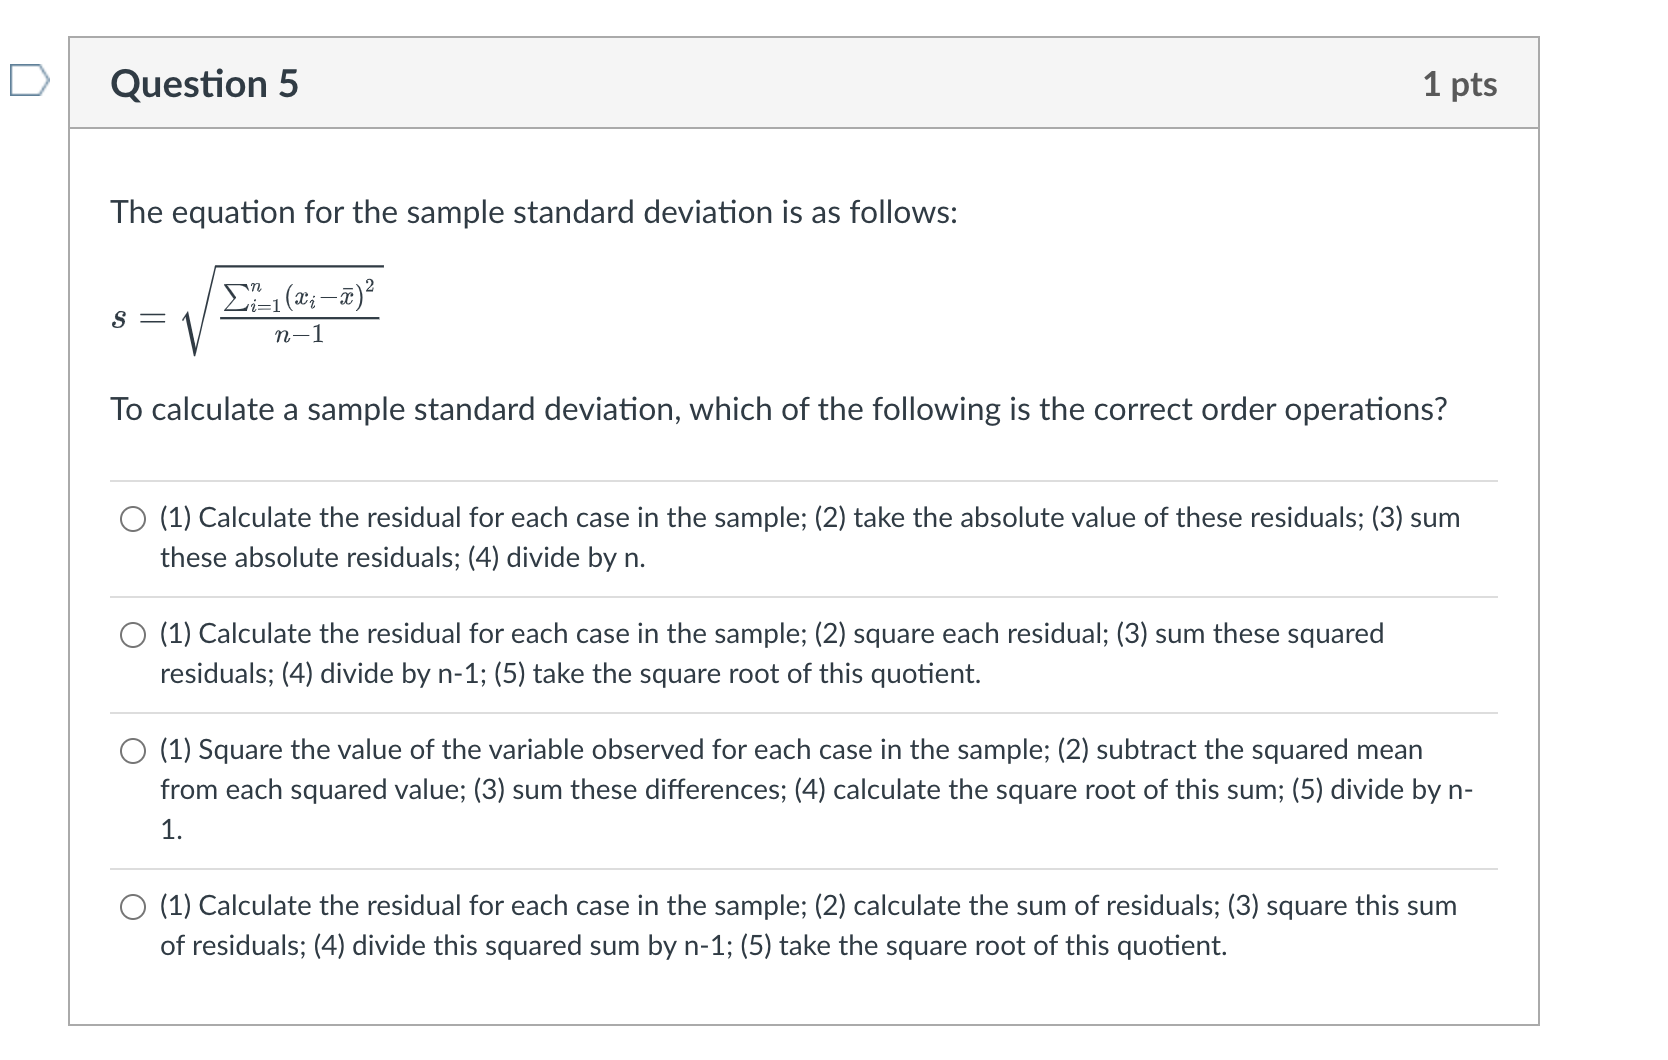This screenshot has height=1060, width=1668.
Task: Select the first answer about absolute residuals
Action: [x=133, y=519]
